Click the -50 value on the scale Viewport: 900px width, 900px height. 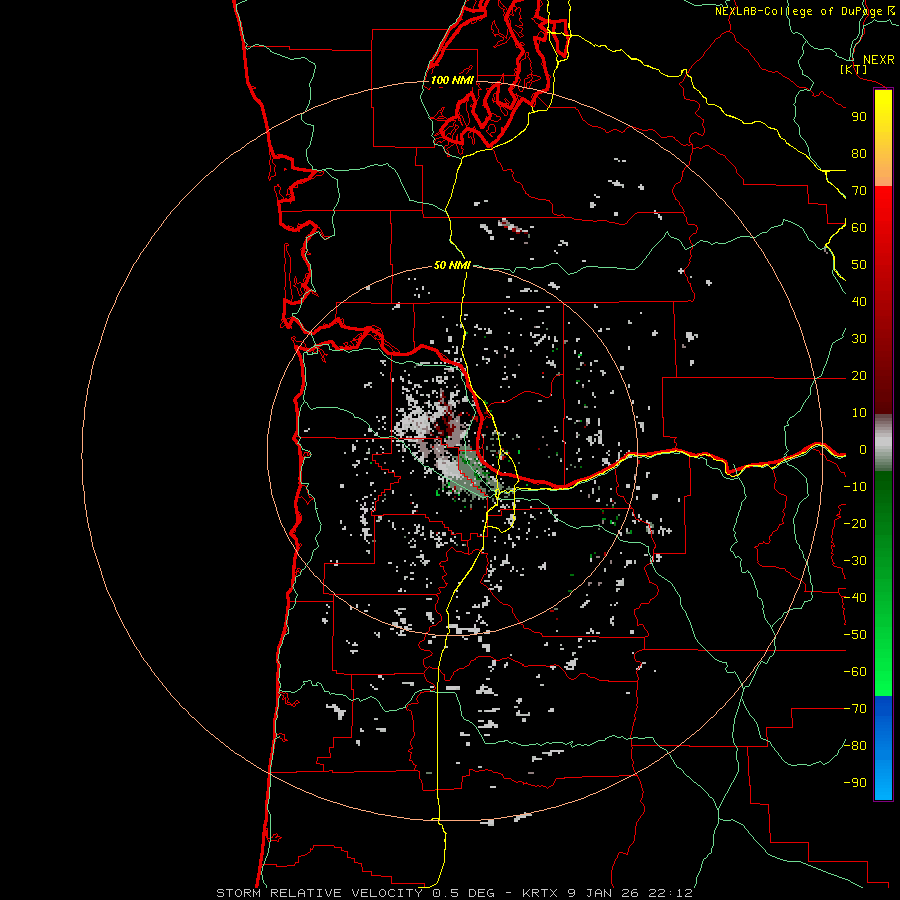[855, 635]
